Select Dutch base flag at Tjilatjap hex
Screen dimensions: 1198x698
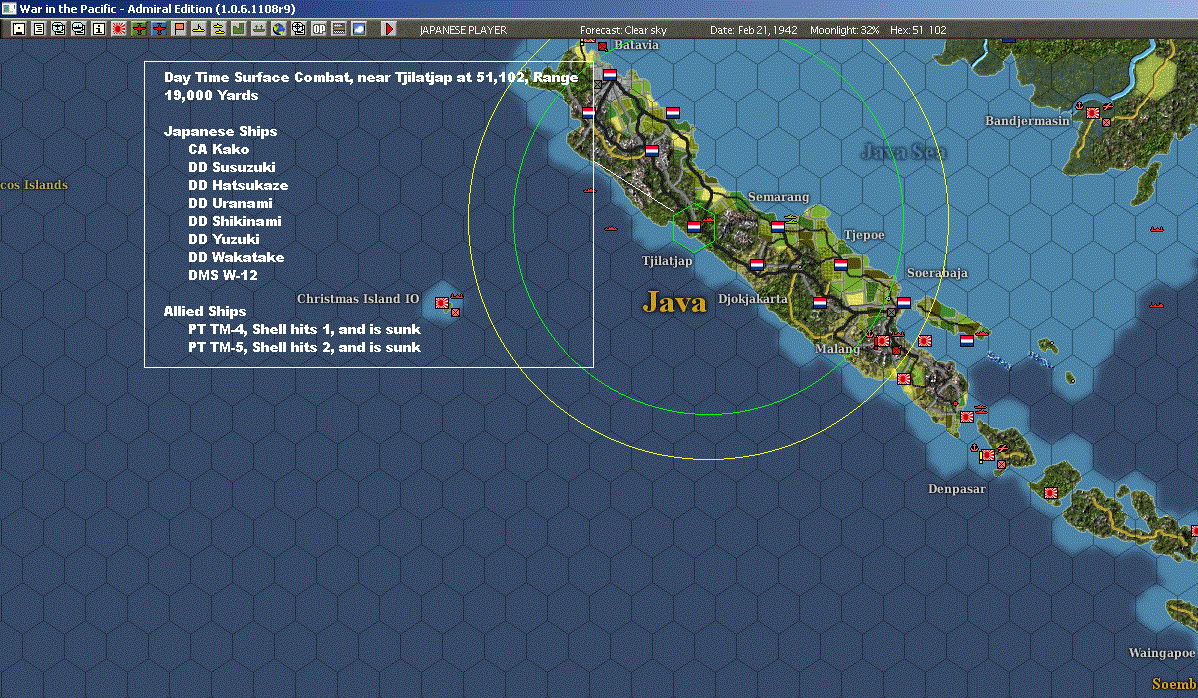tap(694, 227)
